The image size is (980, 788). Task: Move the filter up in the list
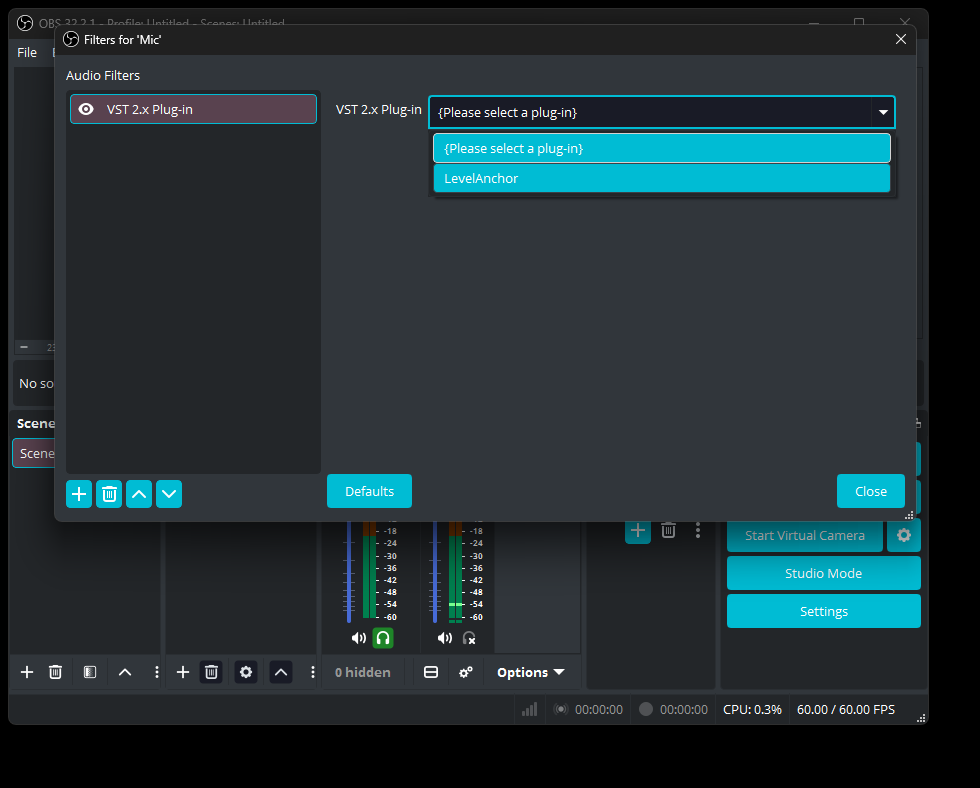click(139, 494)
